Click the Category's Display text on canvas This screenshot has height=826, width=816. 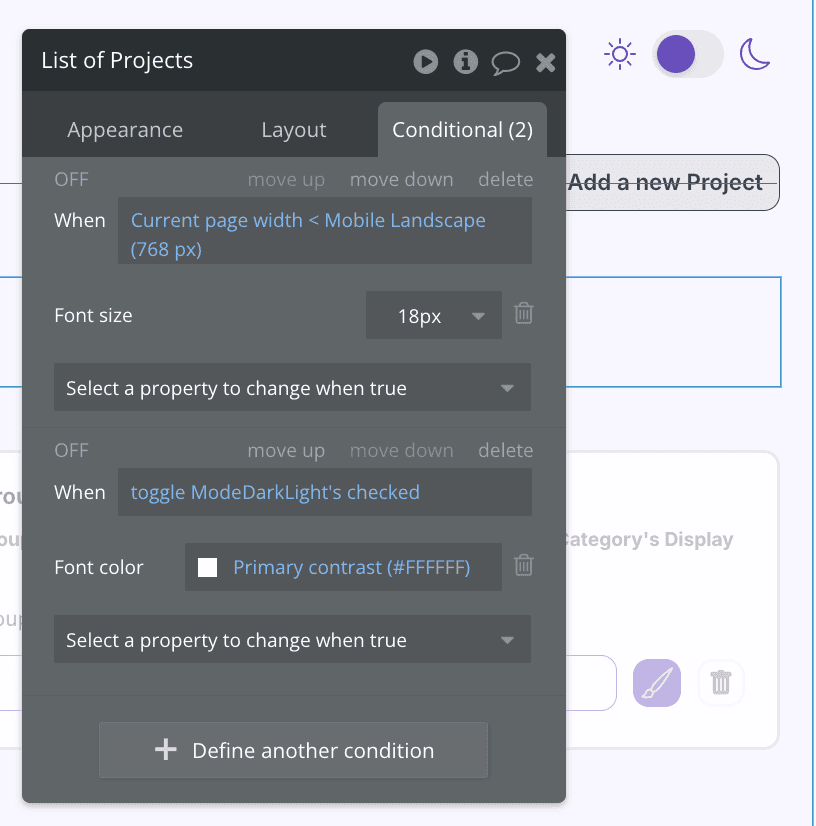(647, 539)
